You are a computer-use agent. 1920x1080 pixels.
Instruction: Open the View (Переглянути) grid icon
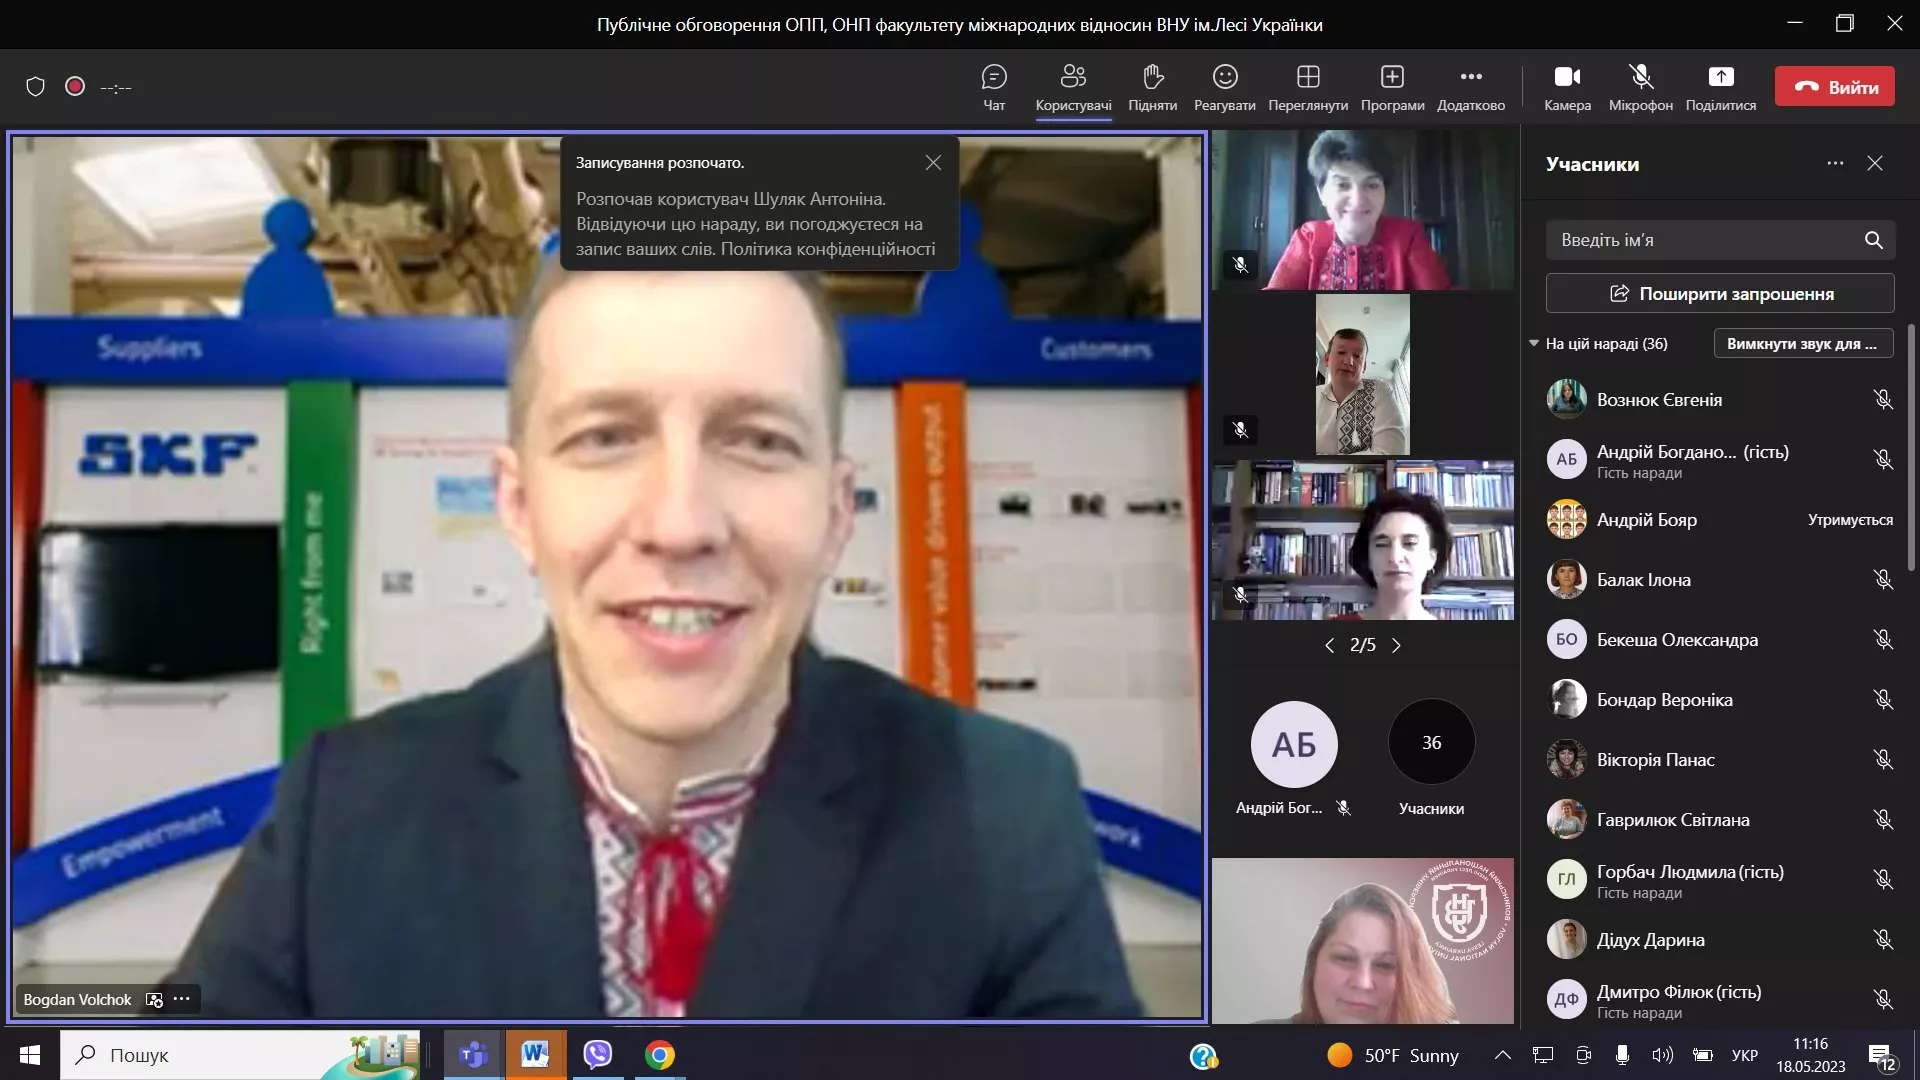(1307, 77)
